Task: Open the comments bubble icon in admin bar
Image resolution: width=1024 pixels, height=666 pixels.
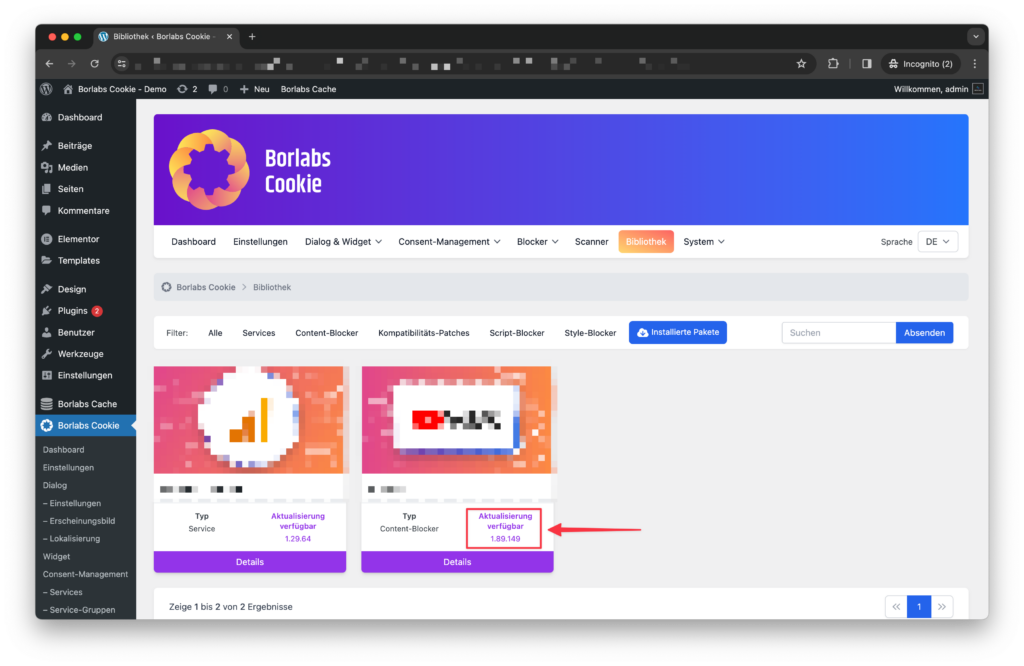Action: point(218,89)
